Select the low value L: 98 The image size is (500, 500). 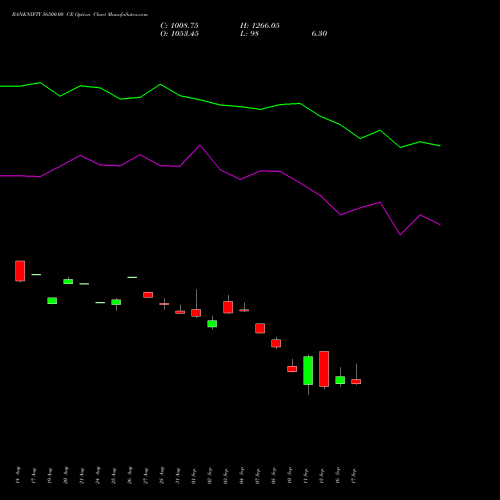[249, 34]
